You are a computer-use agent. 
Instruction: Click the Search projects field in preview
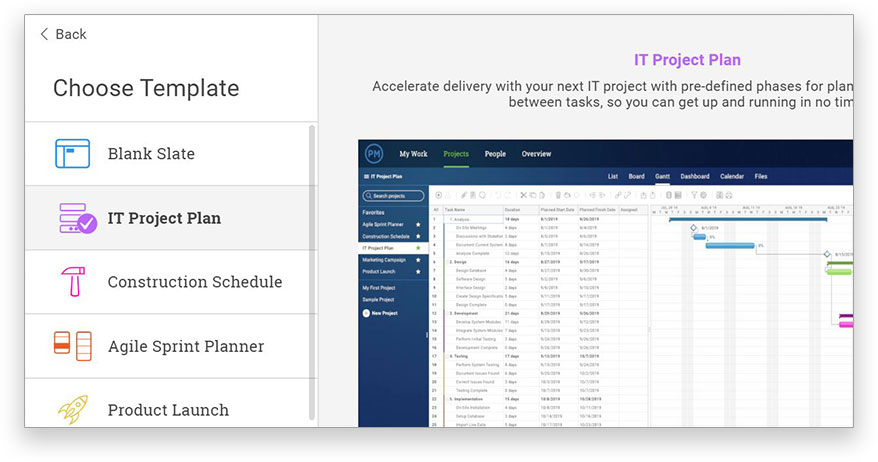point(393,195)
